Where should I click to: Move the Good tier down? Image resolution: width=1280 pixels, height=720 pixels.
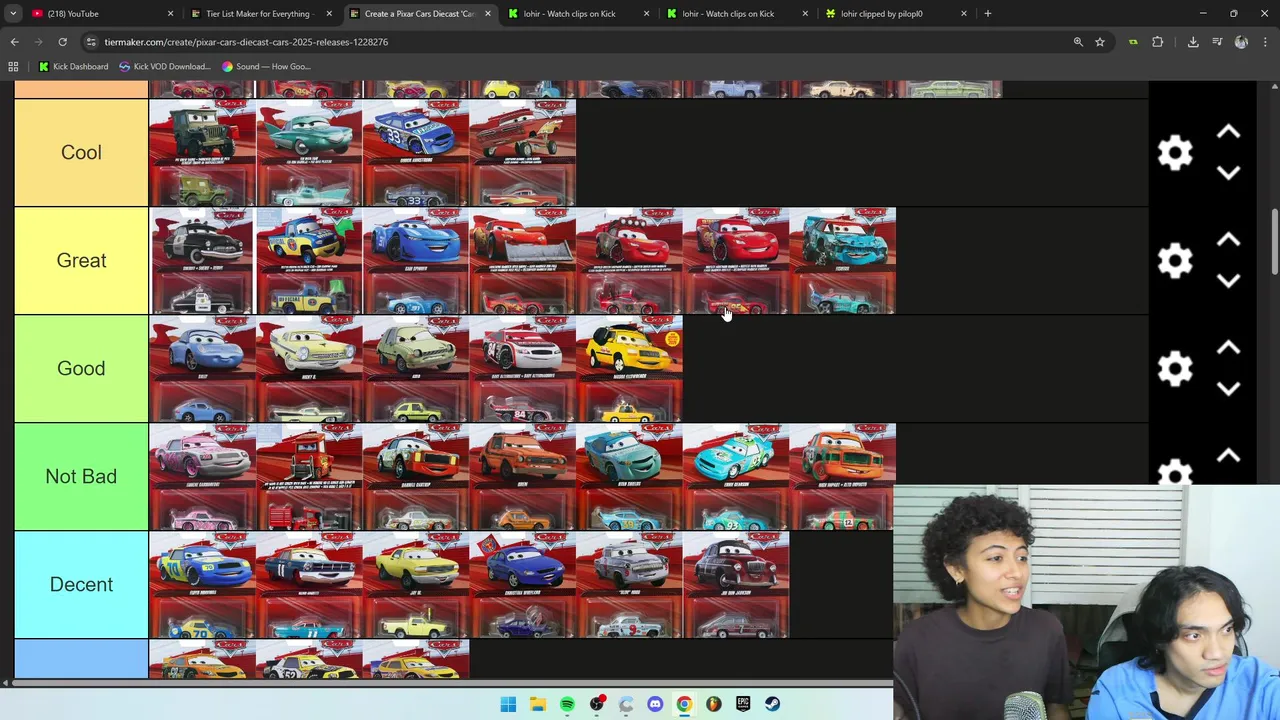(1228, 389)
